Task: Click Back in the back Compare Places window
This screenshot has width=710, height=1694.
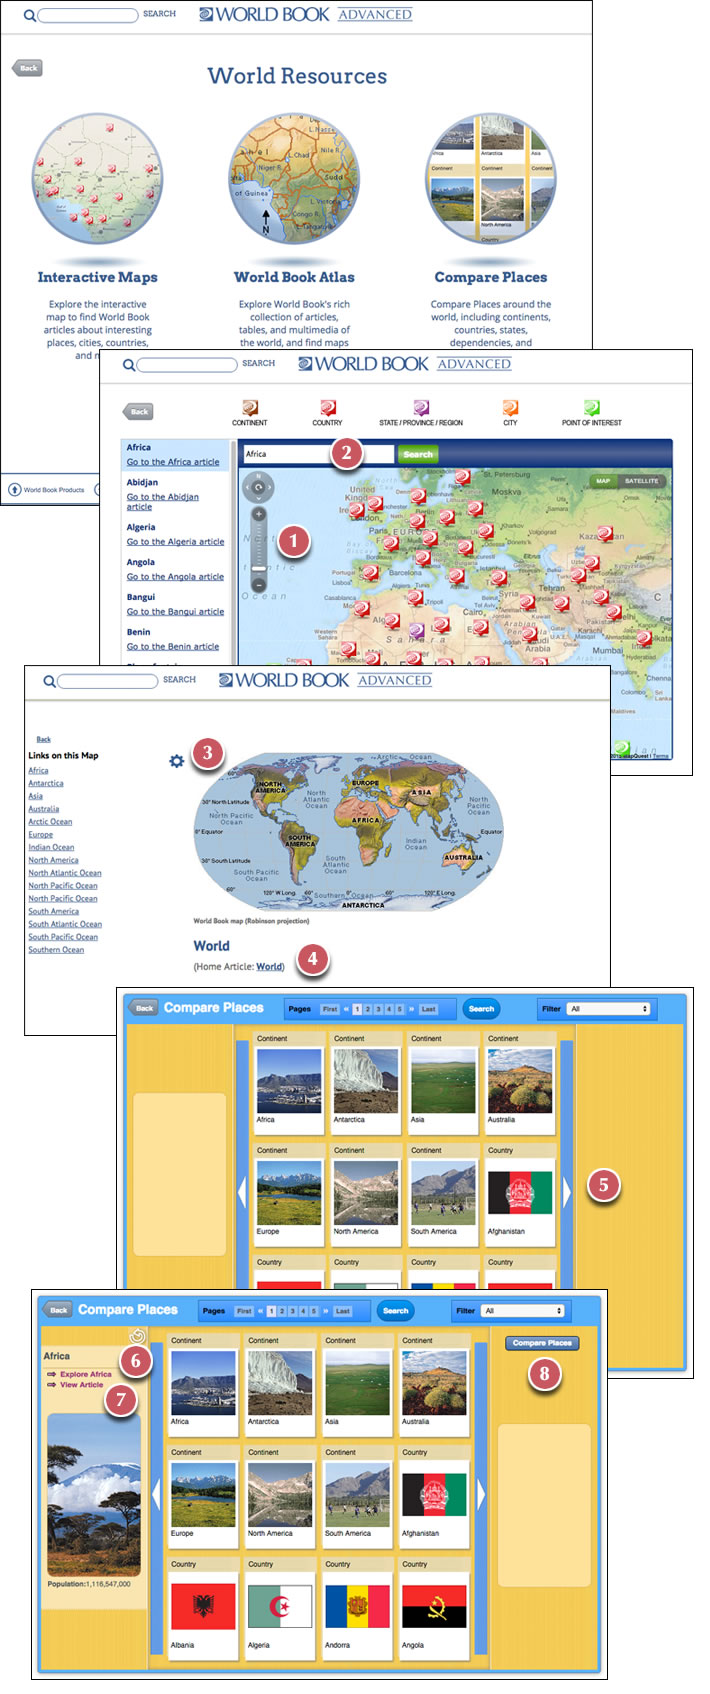Action: [x=144, y=1008]
